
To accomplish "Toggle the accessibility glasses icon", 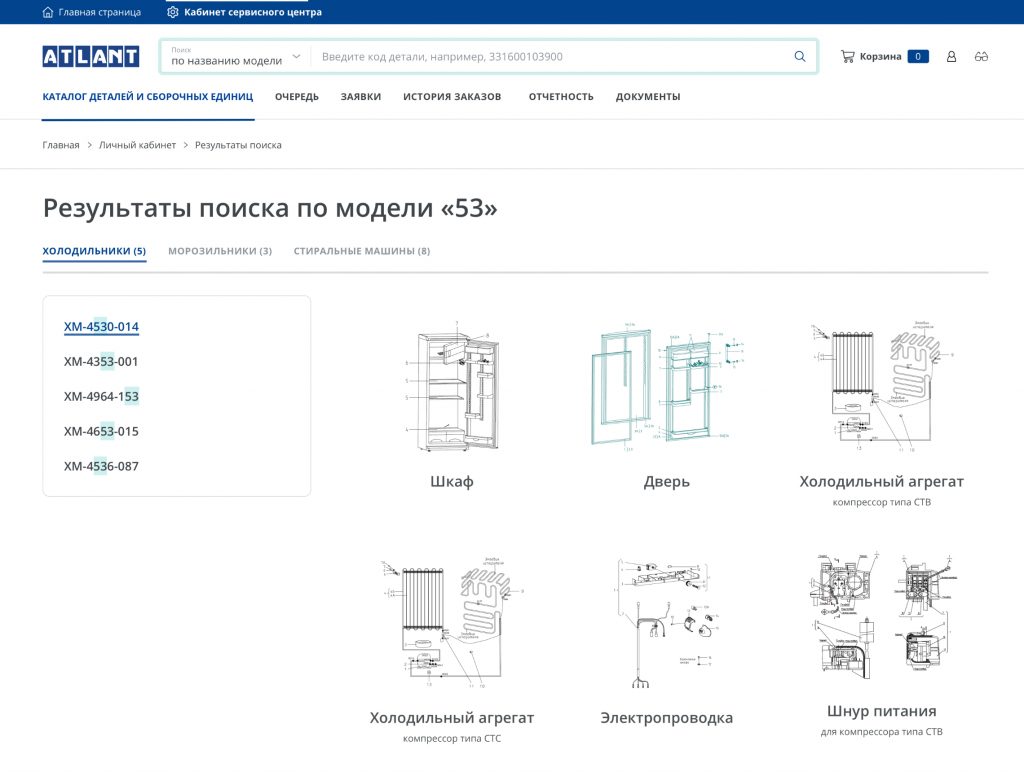I will pyautogui.click(x=981, y=57).
